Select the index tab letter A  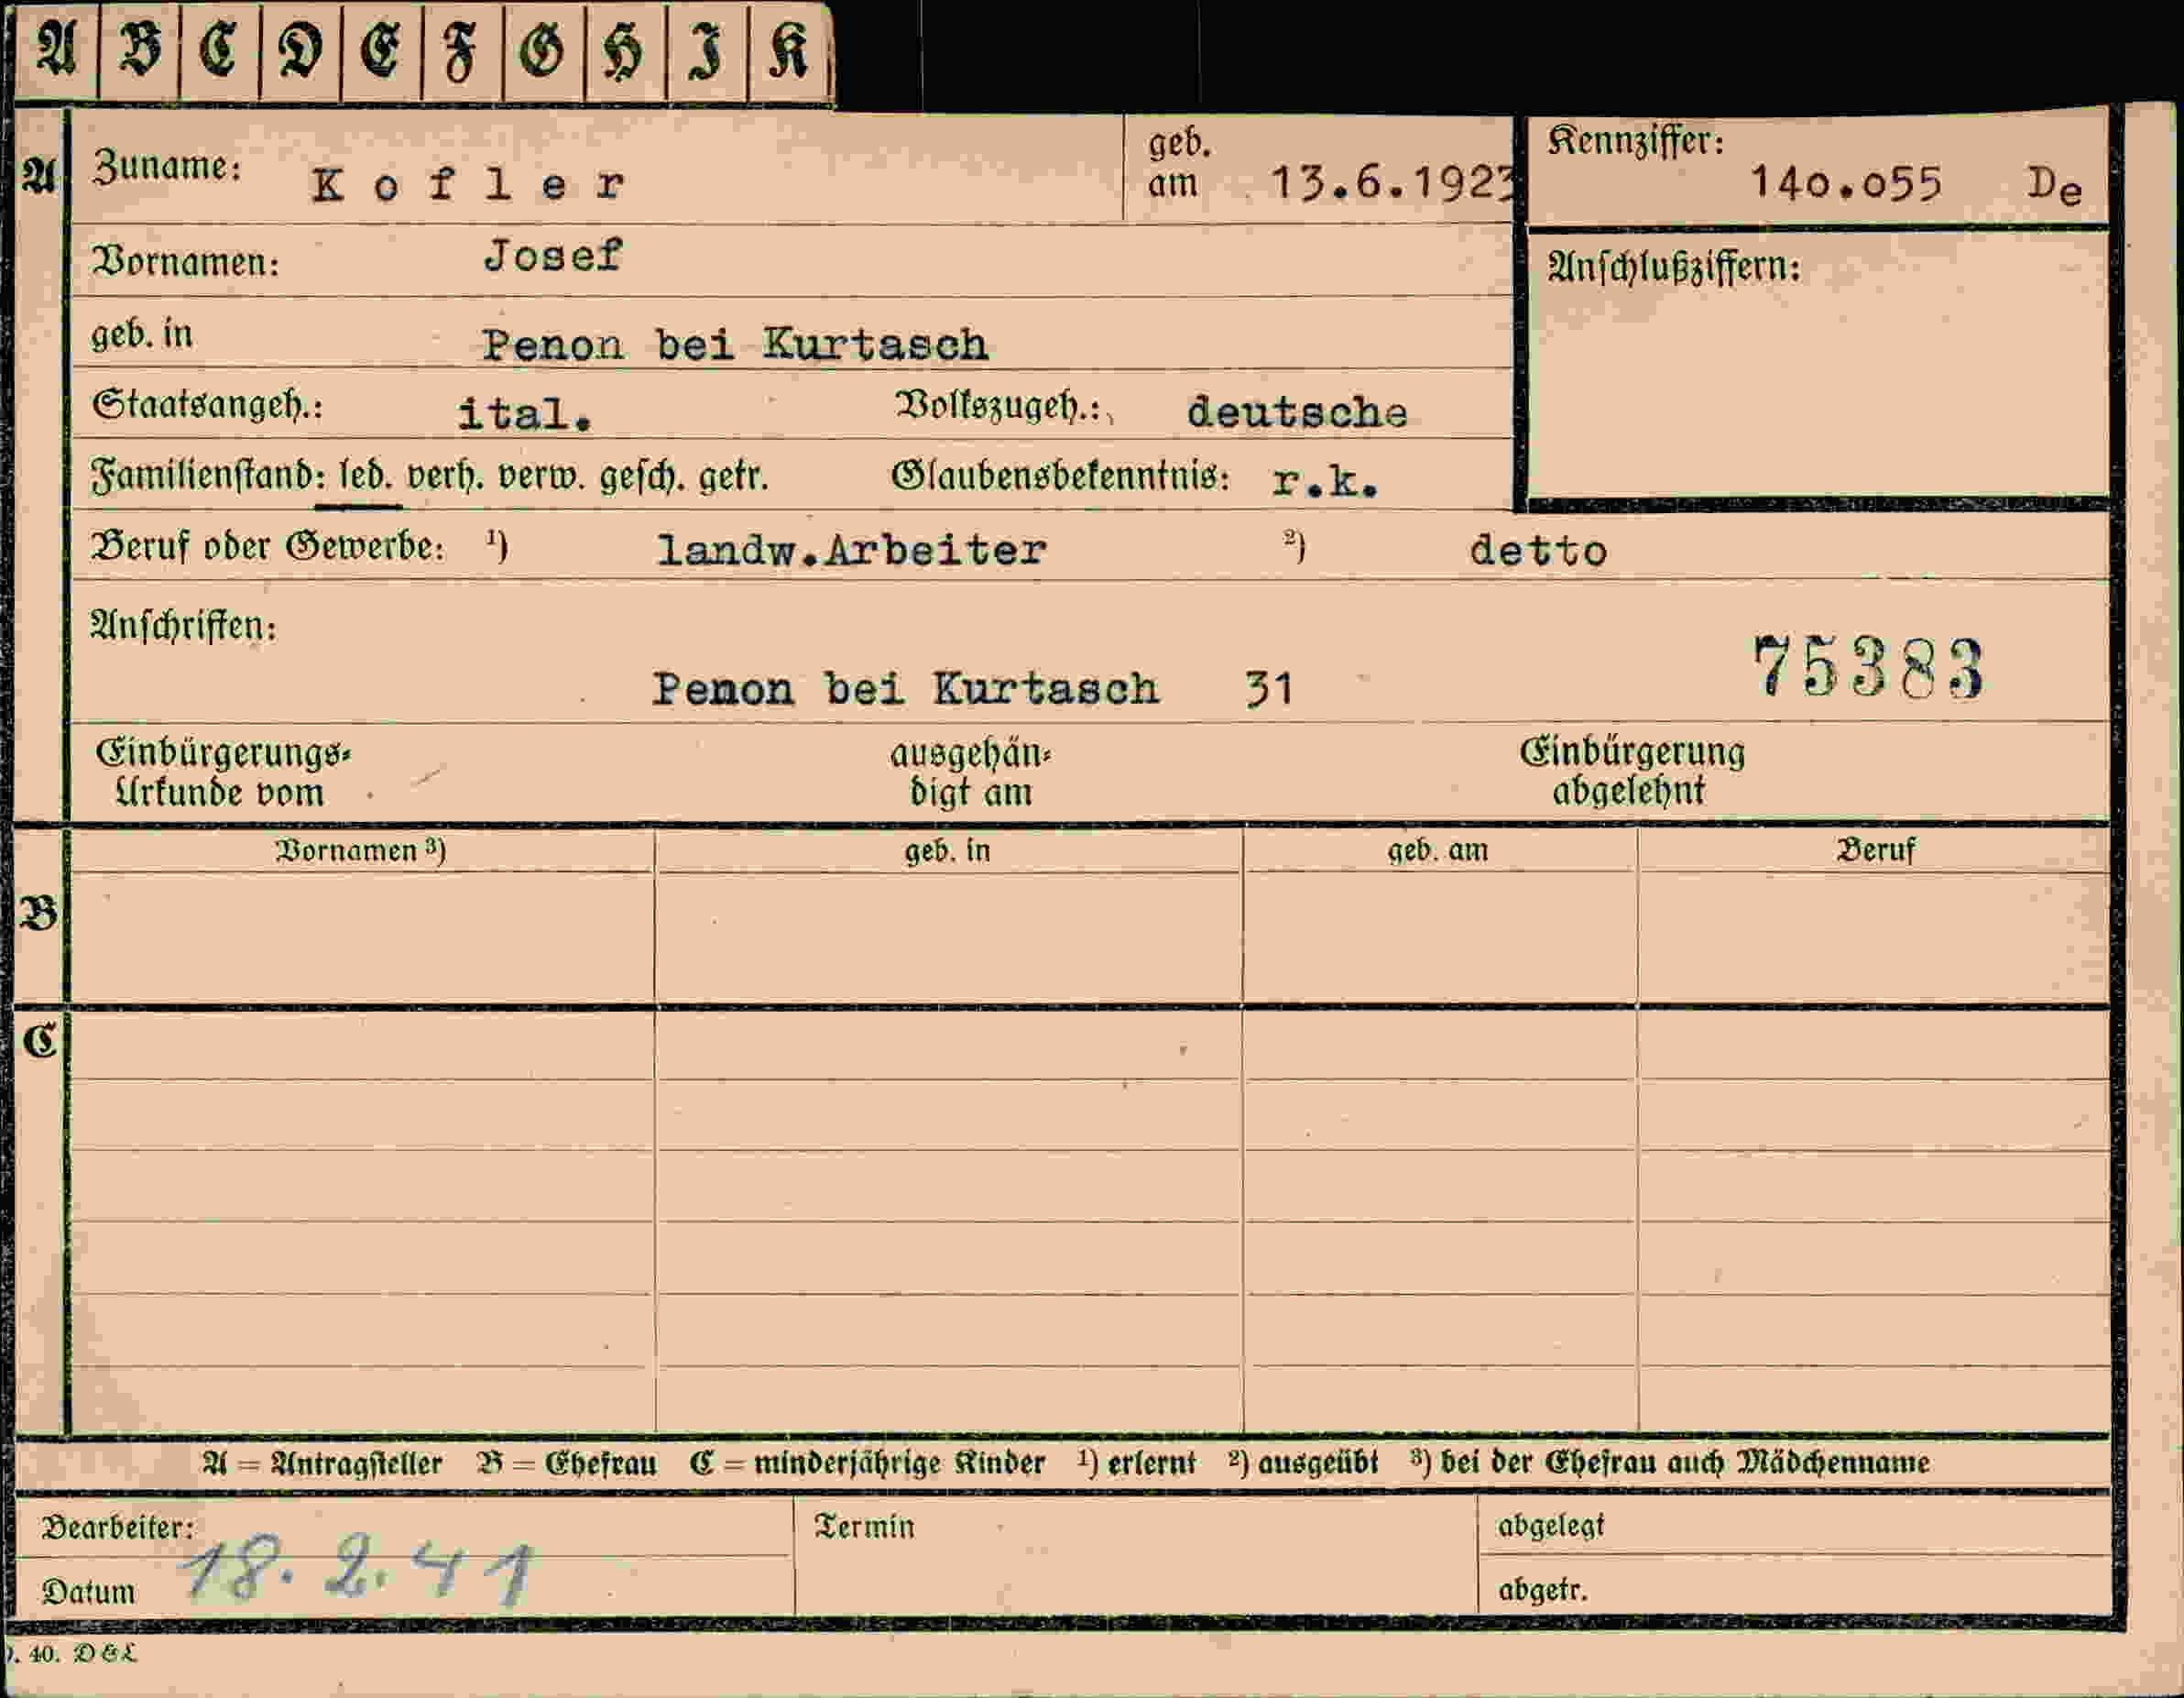[56, 50]
